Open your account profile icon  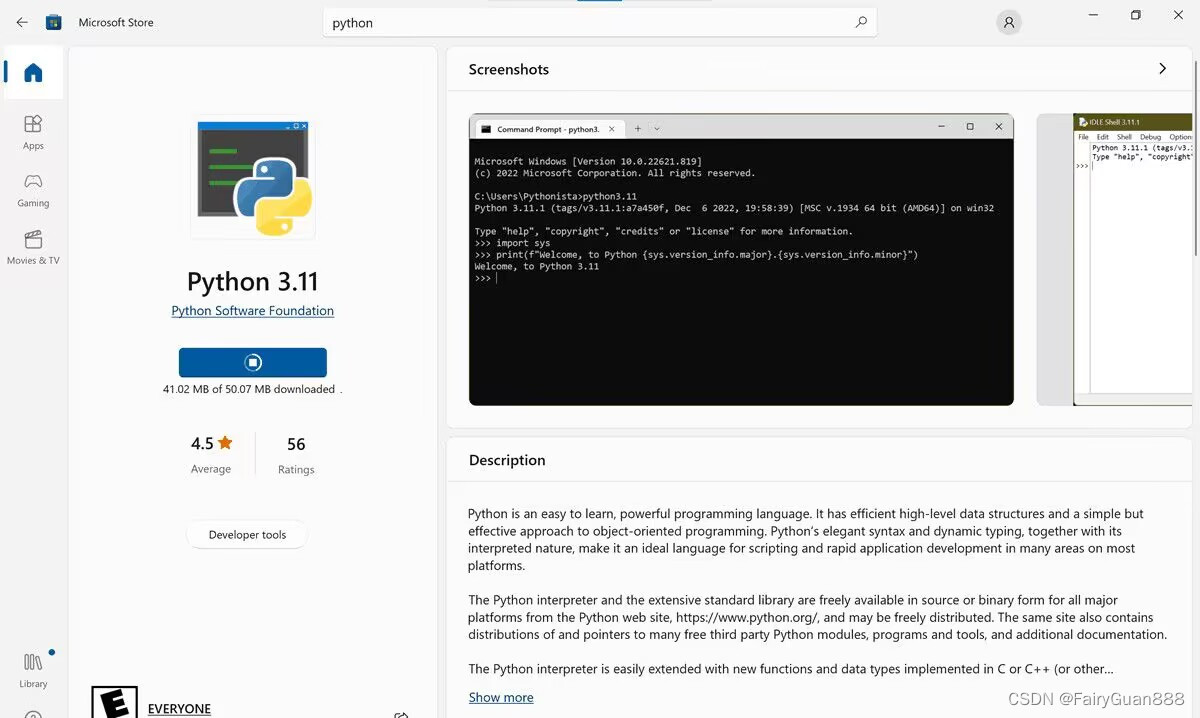tap(1008, 22)
